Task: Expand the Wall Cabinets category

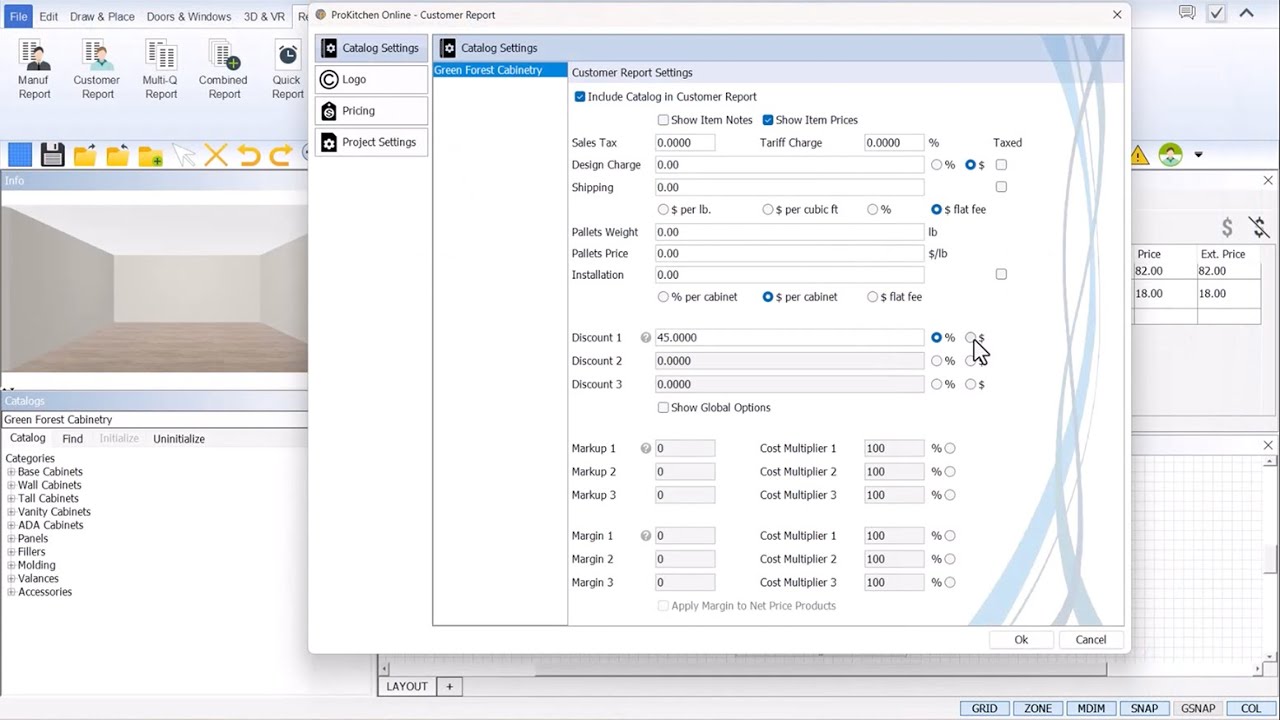Action: click(x=11, y=485)
